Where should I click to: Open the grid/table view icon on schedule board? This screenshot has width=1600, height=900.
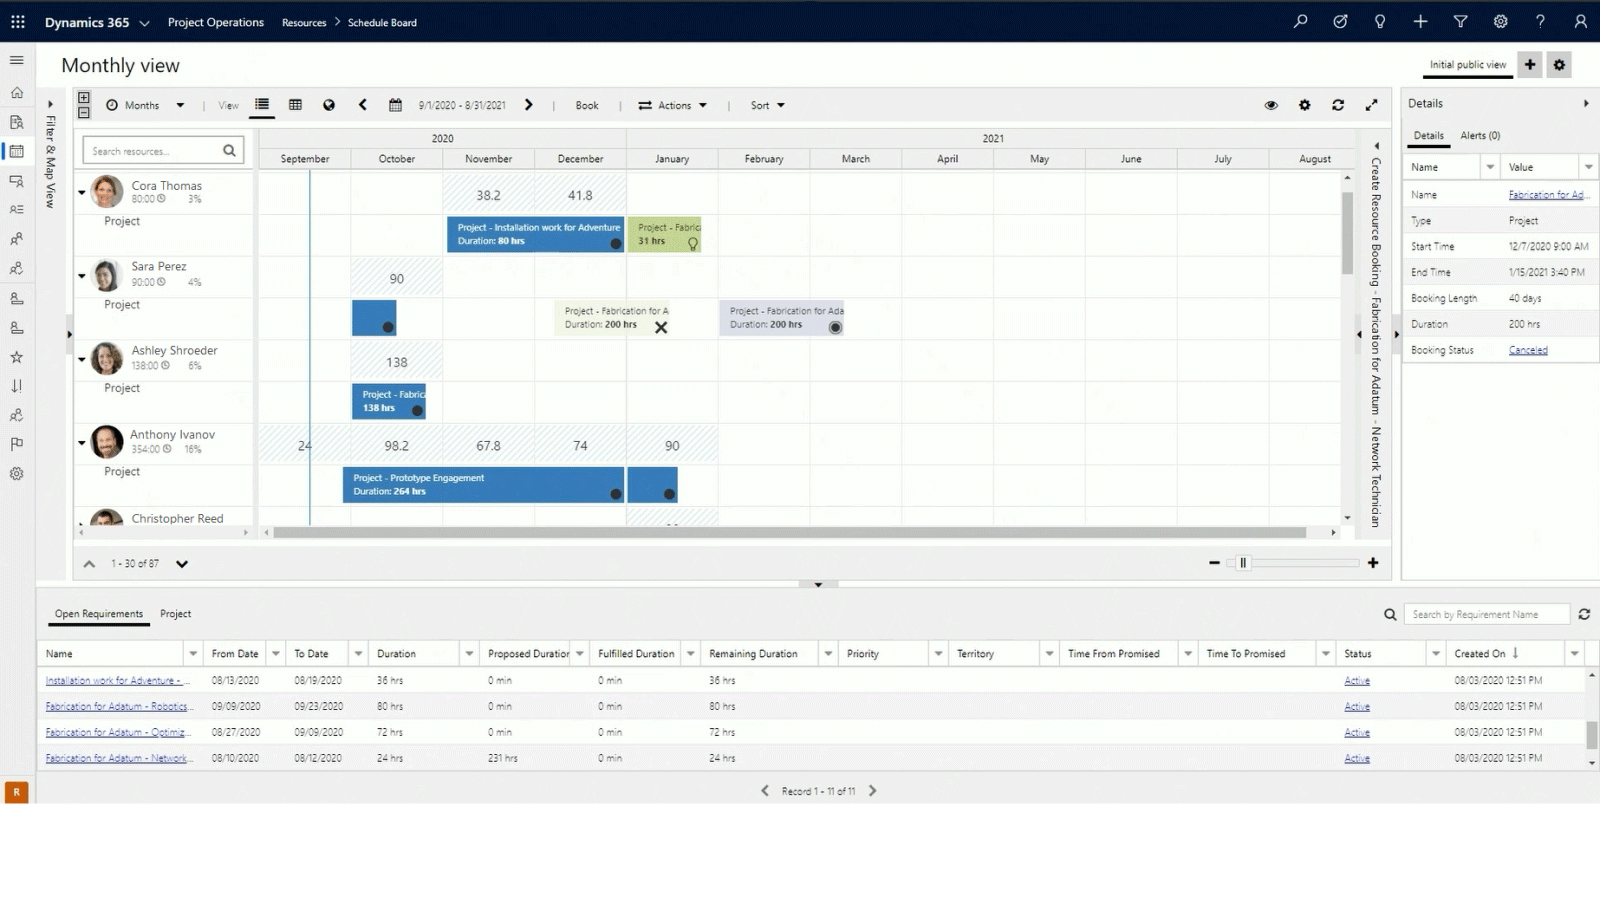click(x=296, y=104)
